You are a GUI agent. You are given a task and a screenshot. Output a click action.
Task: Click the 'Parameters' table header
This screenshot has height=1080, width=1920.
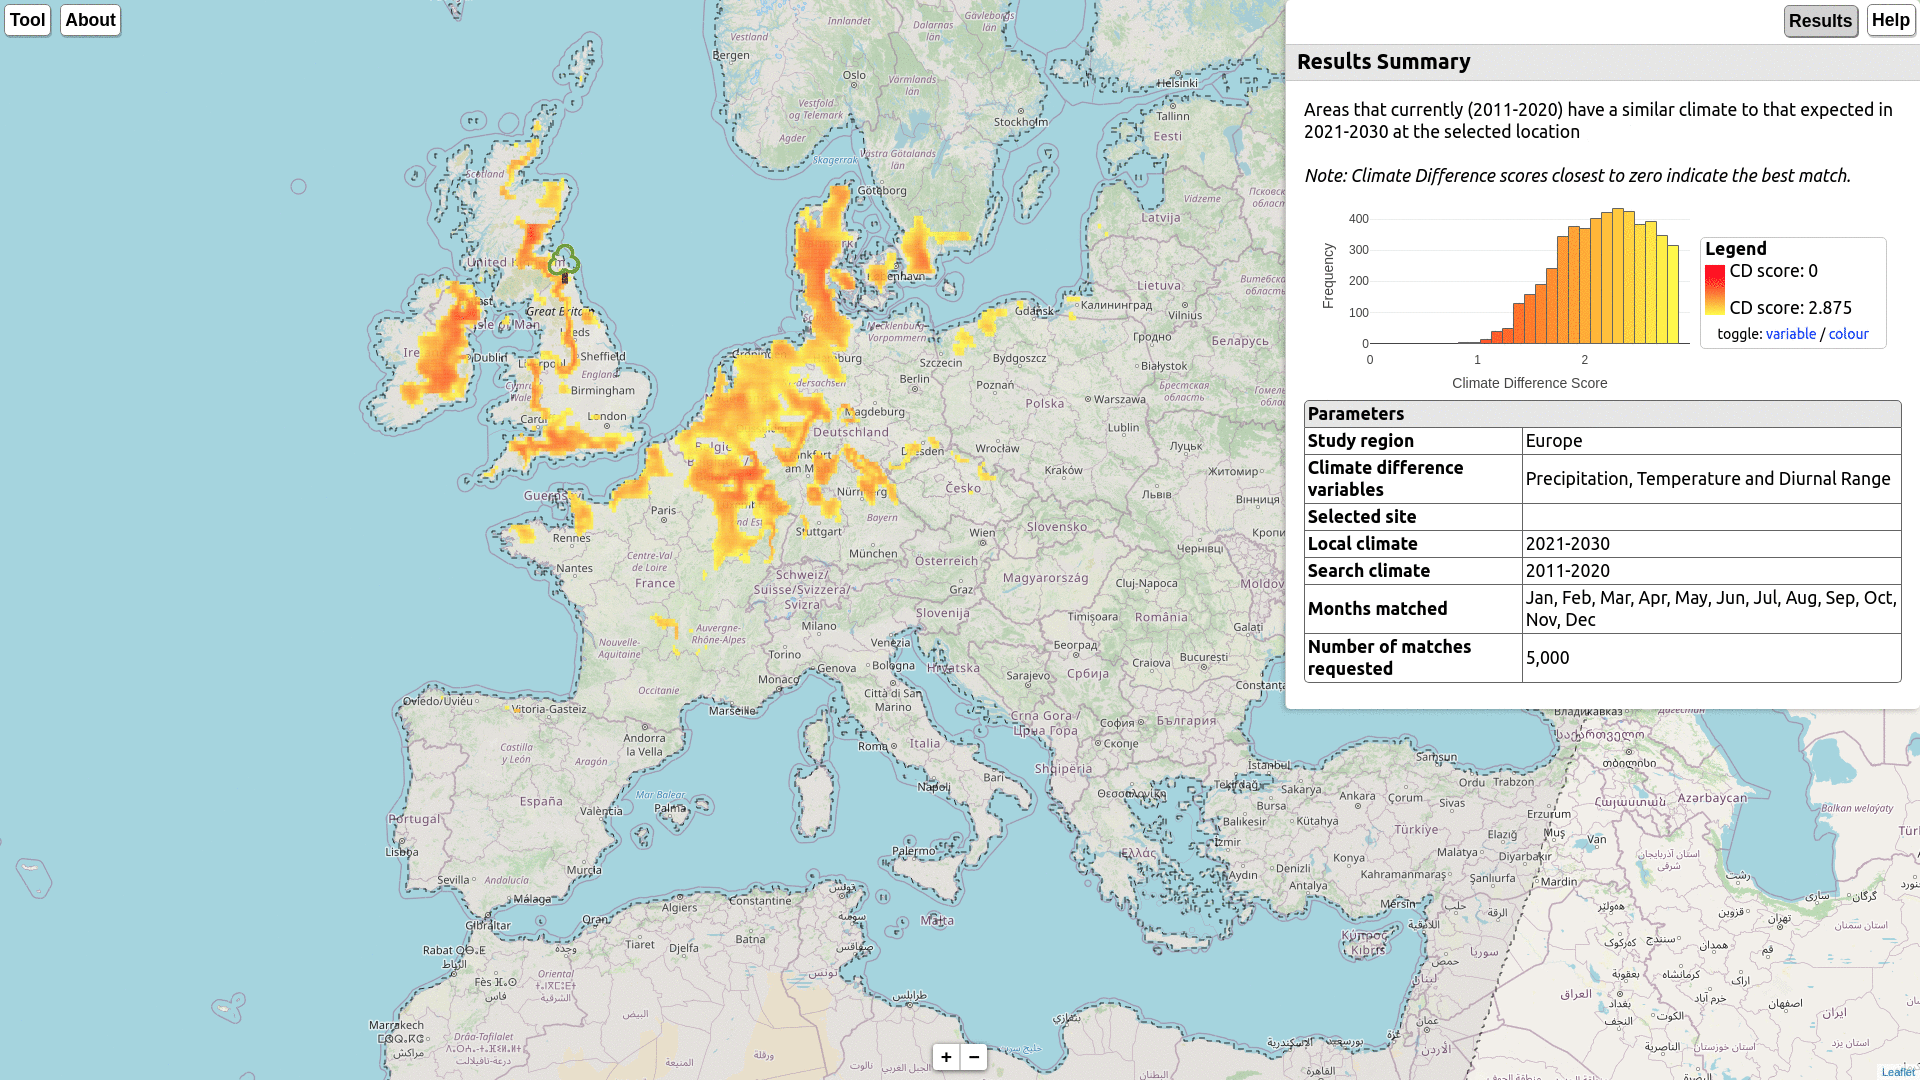pyautogui.click(x=1603, y=414)
